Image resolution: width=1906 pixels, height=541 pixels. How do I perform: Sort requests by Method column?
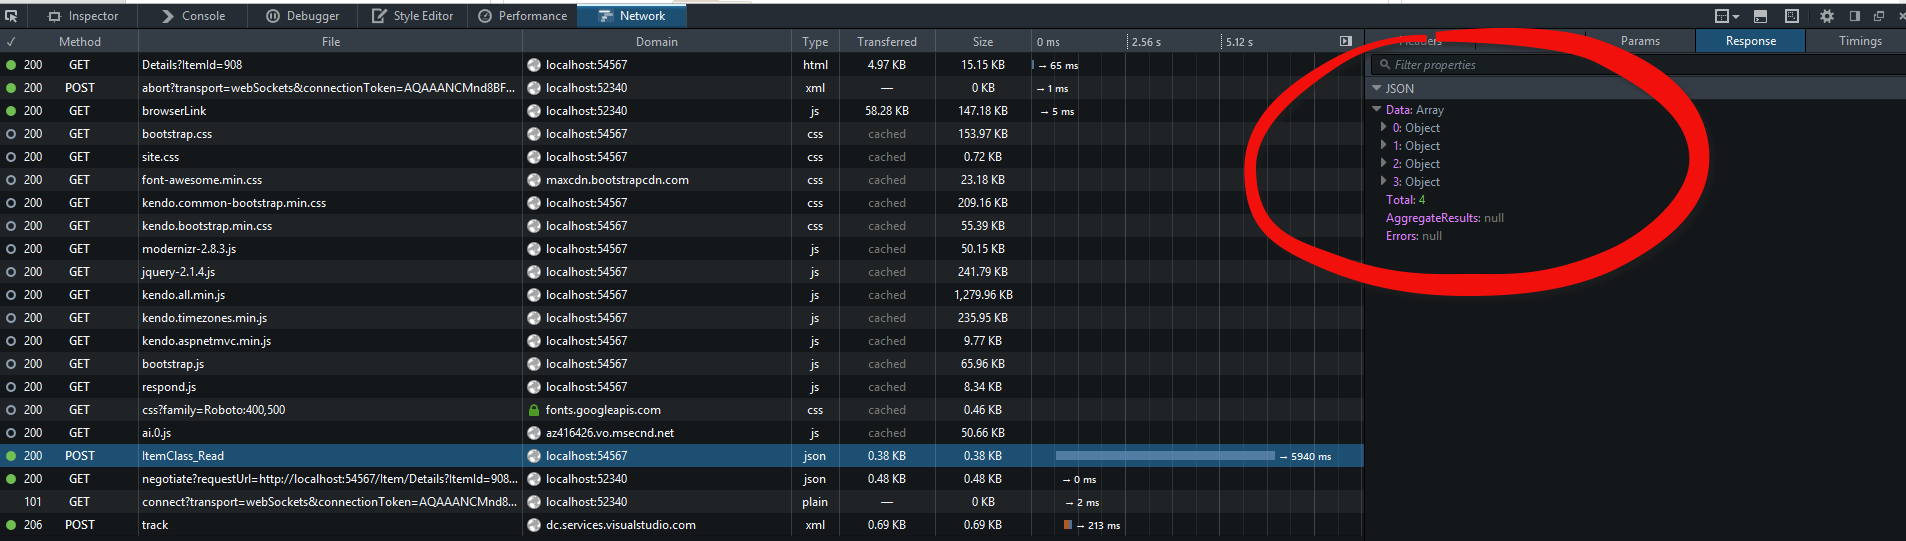(80, 42)
